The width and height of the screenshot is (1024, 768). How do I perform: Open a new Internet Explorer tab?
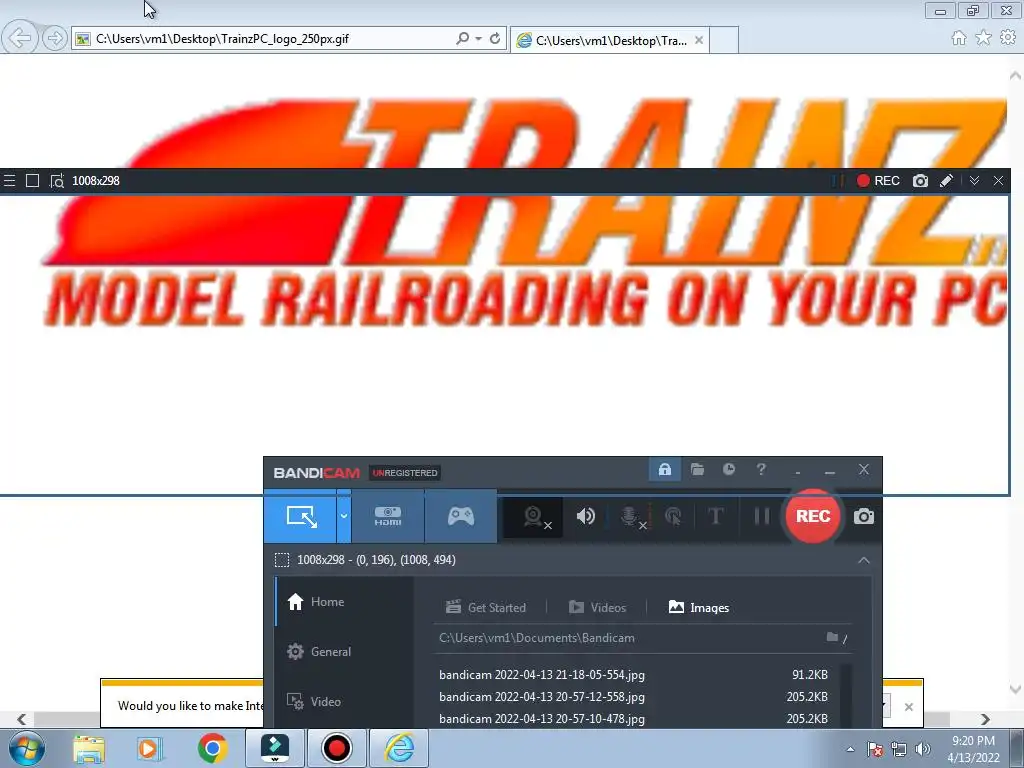724,40
